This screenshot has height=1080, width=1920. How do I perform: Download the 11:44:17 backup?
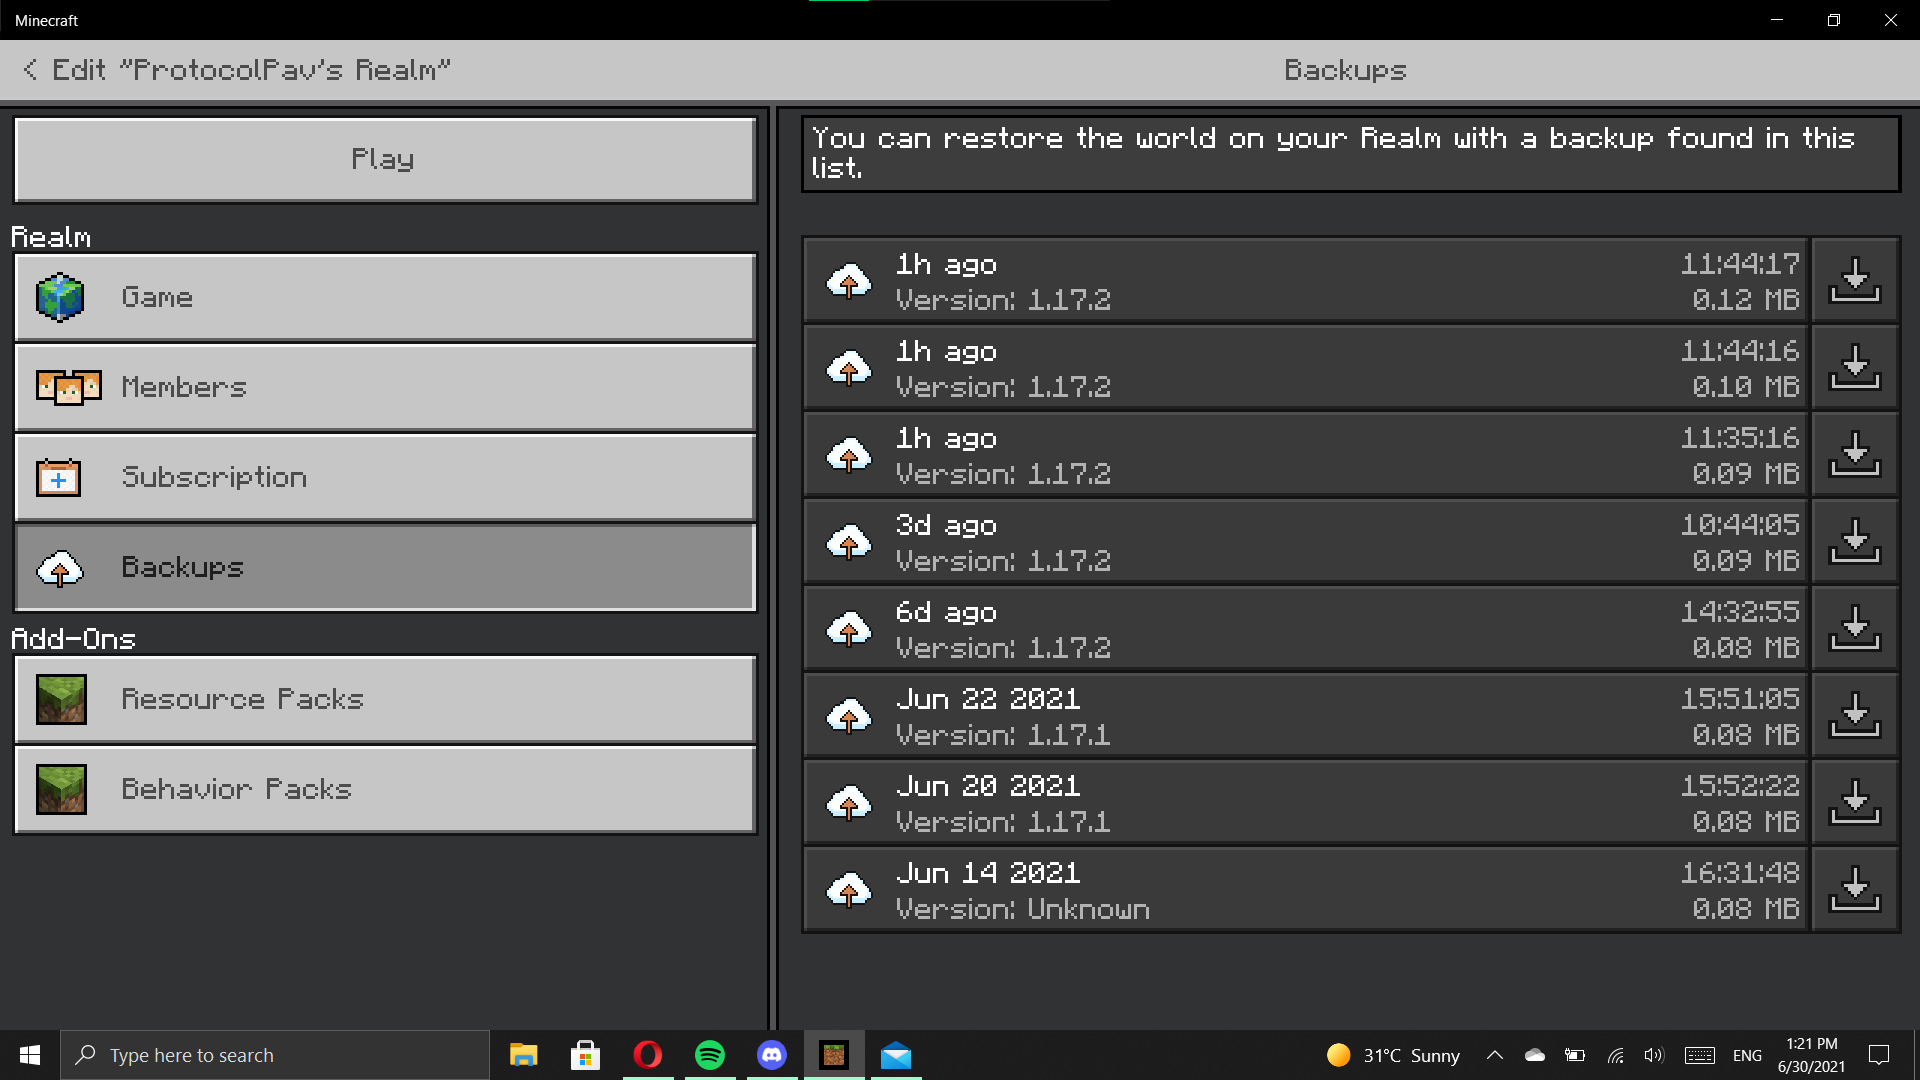[1855, 280]
